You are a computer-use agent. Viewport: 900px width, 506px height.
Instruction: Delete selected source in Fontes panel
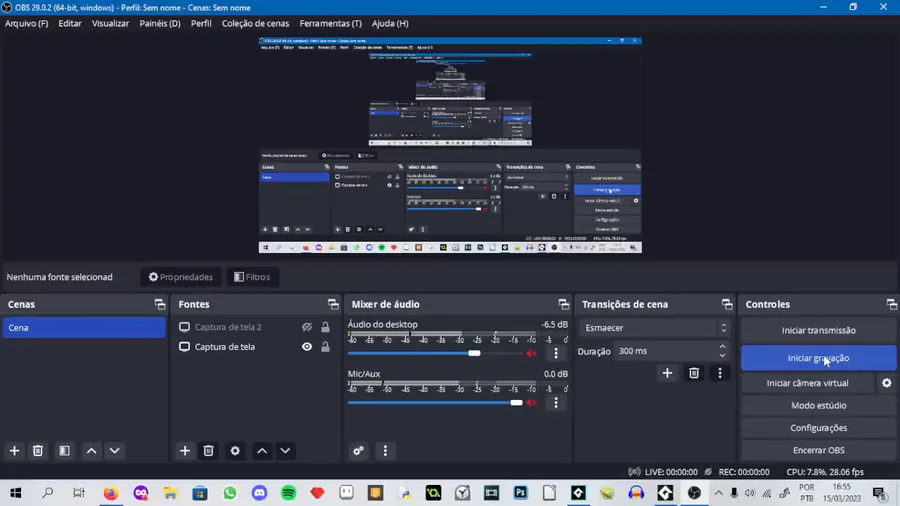click(x=208, y=451)
